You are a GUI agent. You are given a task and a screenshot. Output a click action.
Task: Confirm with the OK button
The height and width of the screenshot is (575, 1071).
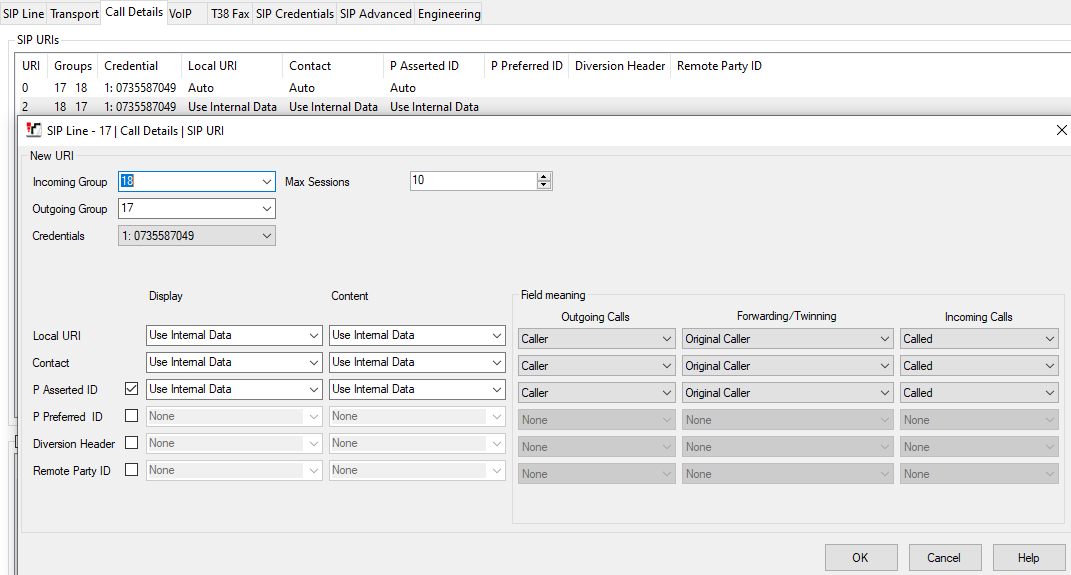(x=861, y=558)
